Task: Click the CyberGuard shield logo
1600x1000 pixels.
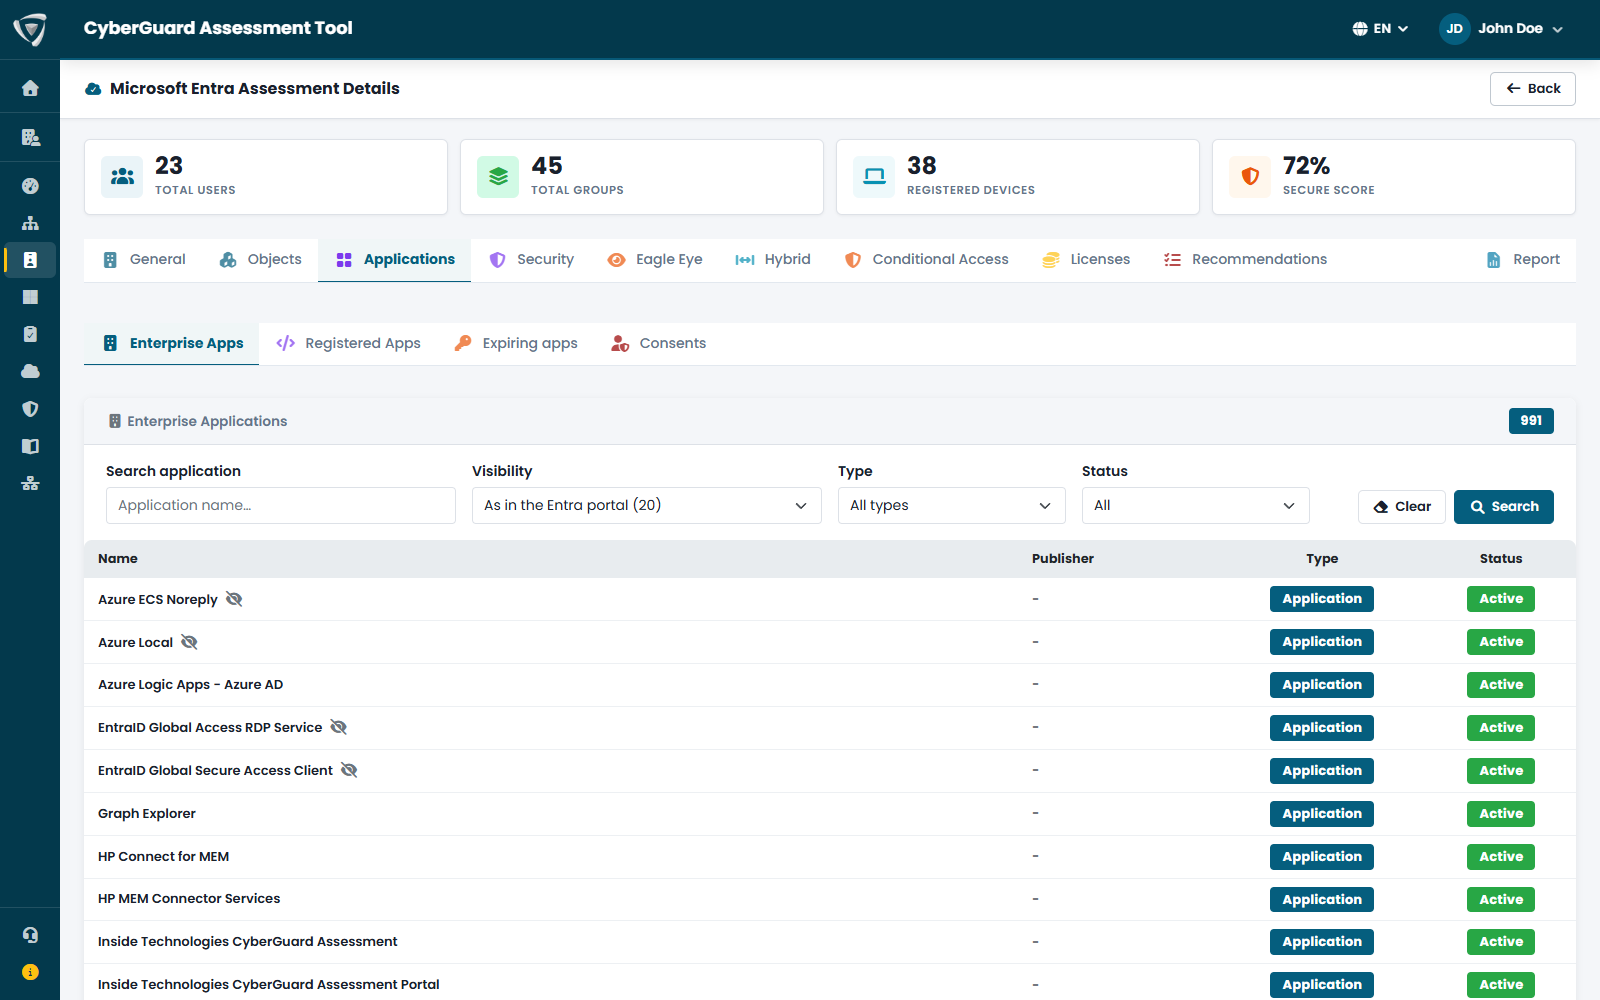Action: [x=30, y=29]
